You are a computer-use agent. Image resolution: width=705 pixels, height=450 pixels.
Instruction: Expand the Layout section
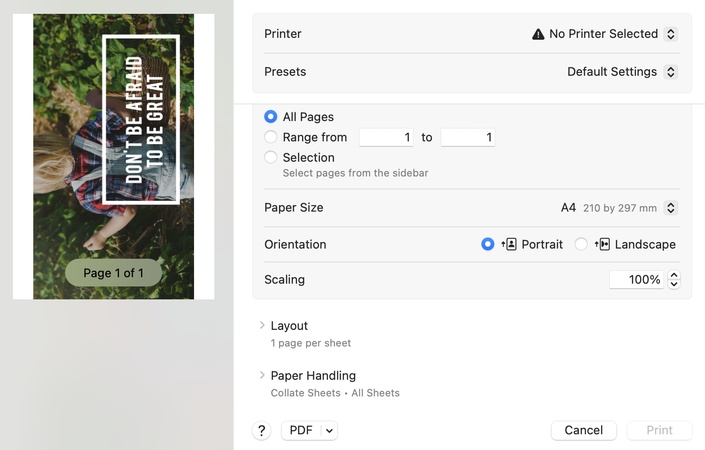point(262,325)
